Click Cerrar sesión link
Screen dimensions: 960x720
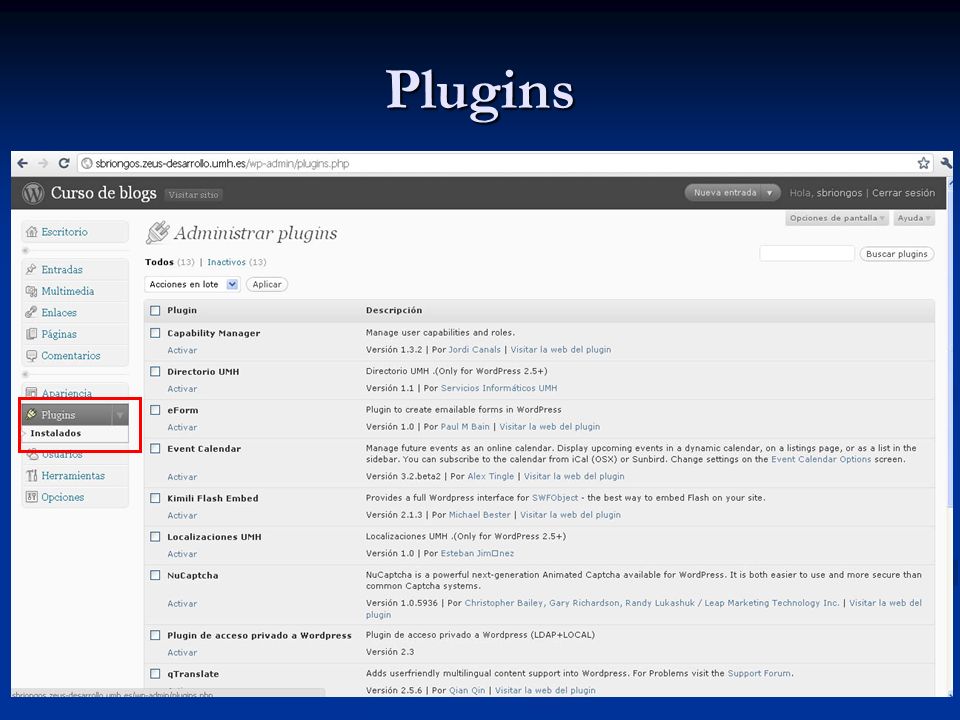click(903, 193)
